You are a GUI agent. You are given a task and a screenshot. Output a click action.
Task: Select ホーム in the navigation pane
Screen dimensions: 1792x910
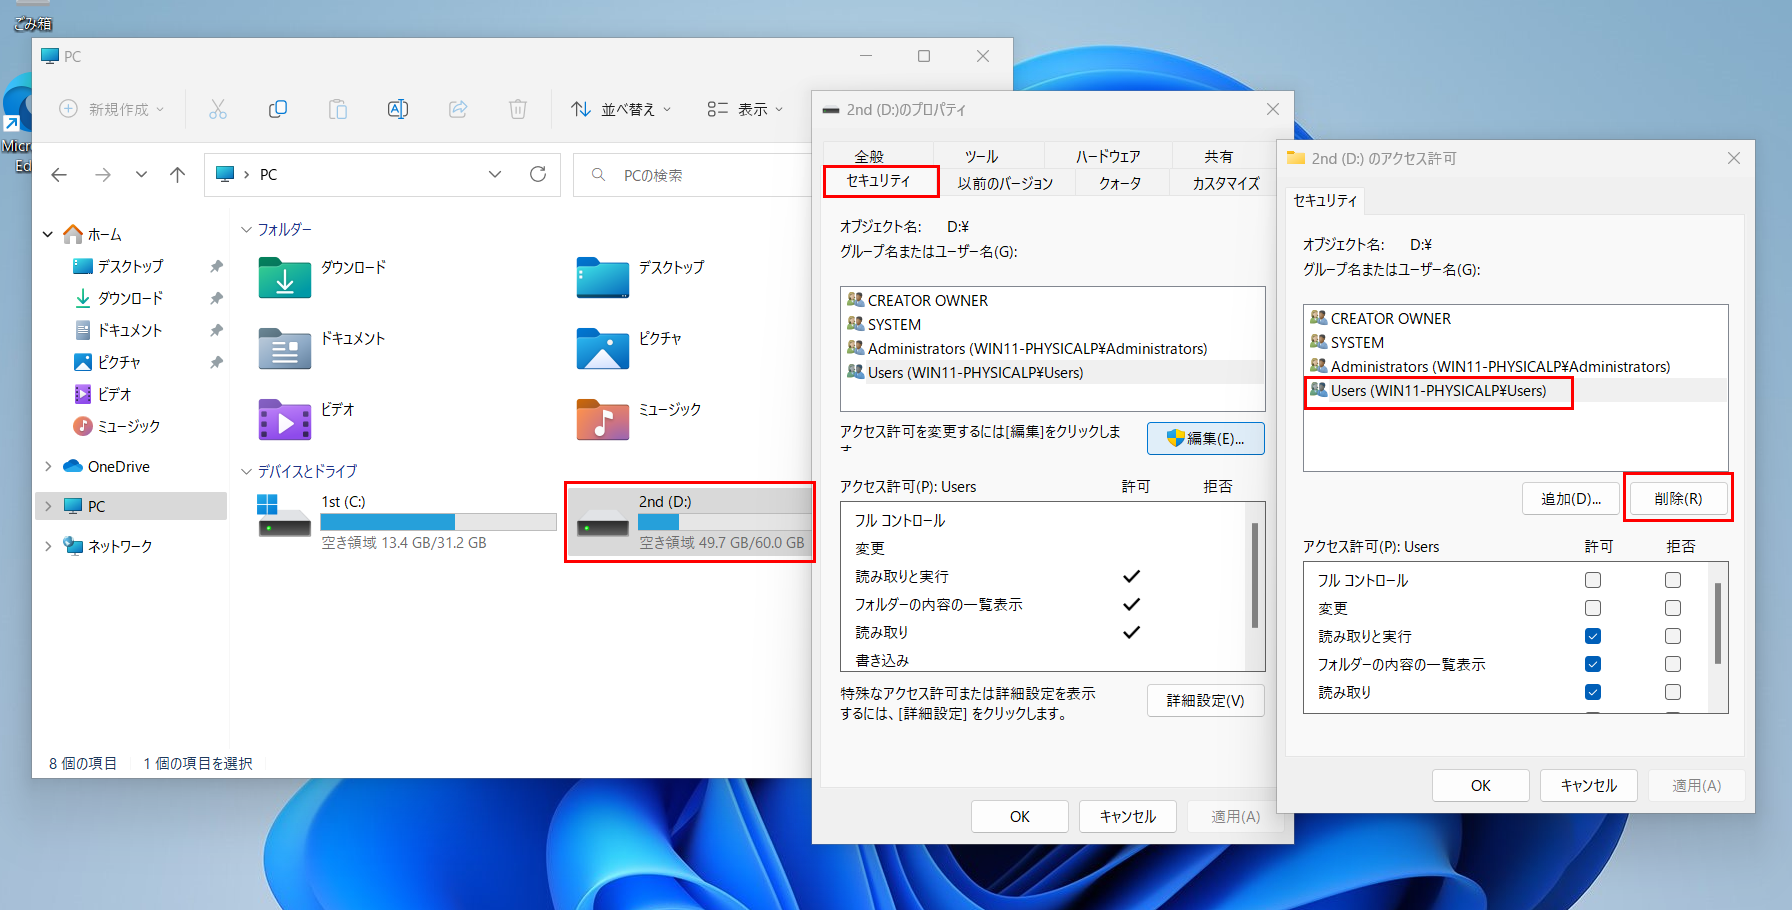pyautogui.click(x=104, y=234)
